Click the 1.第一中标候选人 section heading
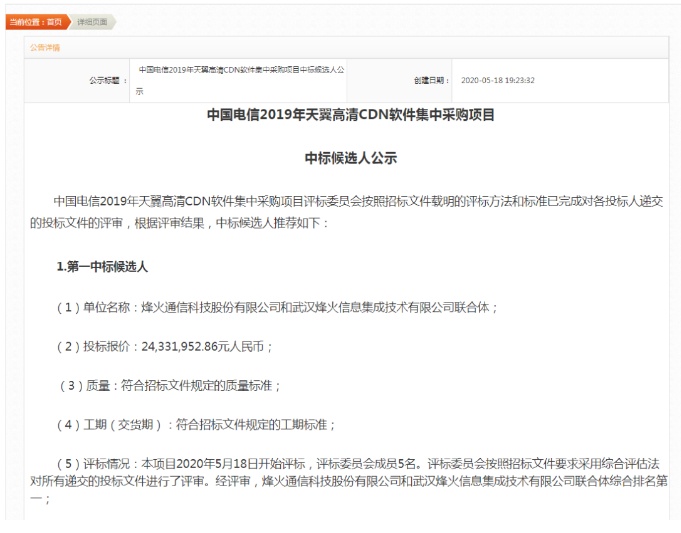Screen dimensions: 681x533 pyautogui.click(x=103, y=267)
